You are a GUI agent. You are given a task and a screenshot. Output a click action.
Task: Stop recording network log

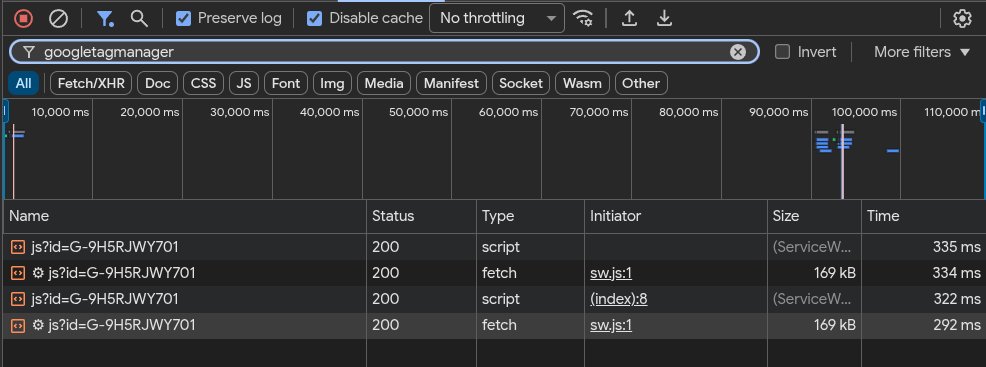coord(23,18)
